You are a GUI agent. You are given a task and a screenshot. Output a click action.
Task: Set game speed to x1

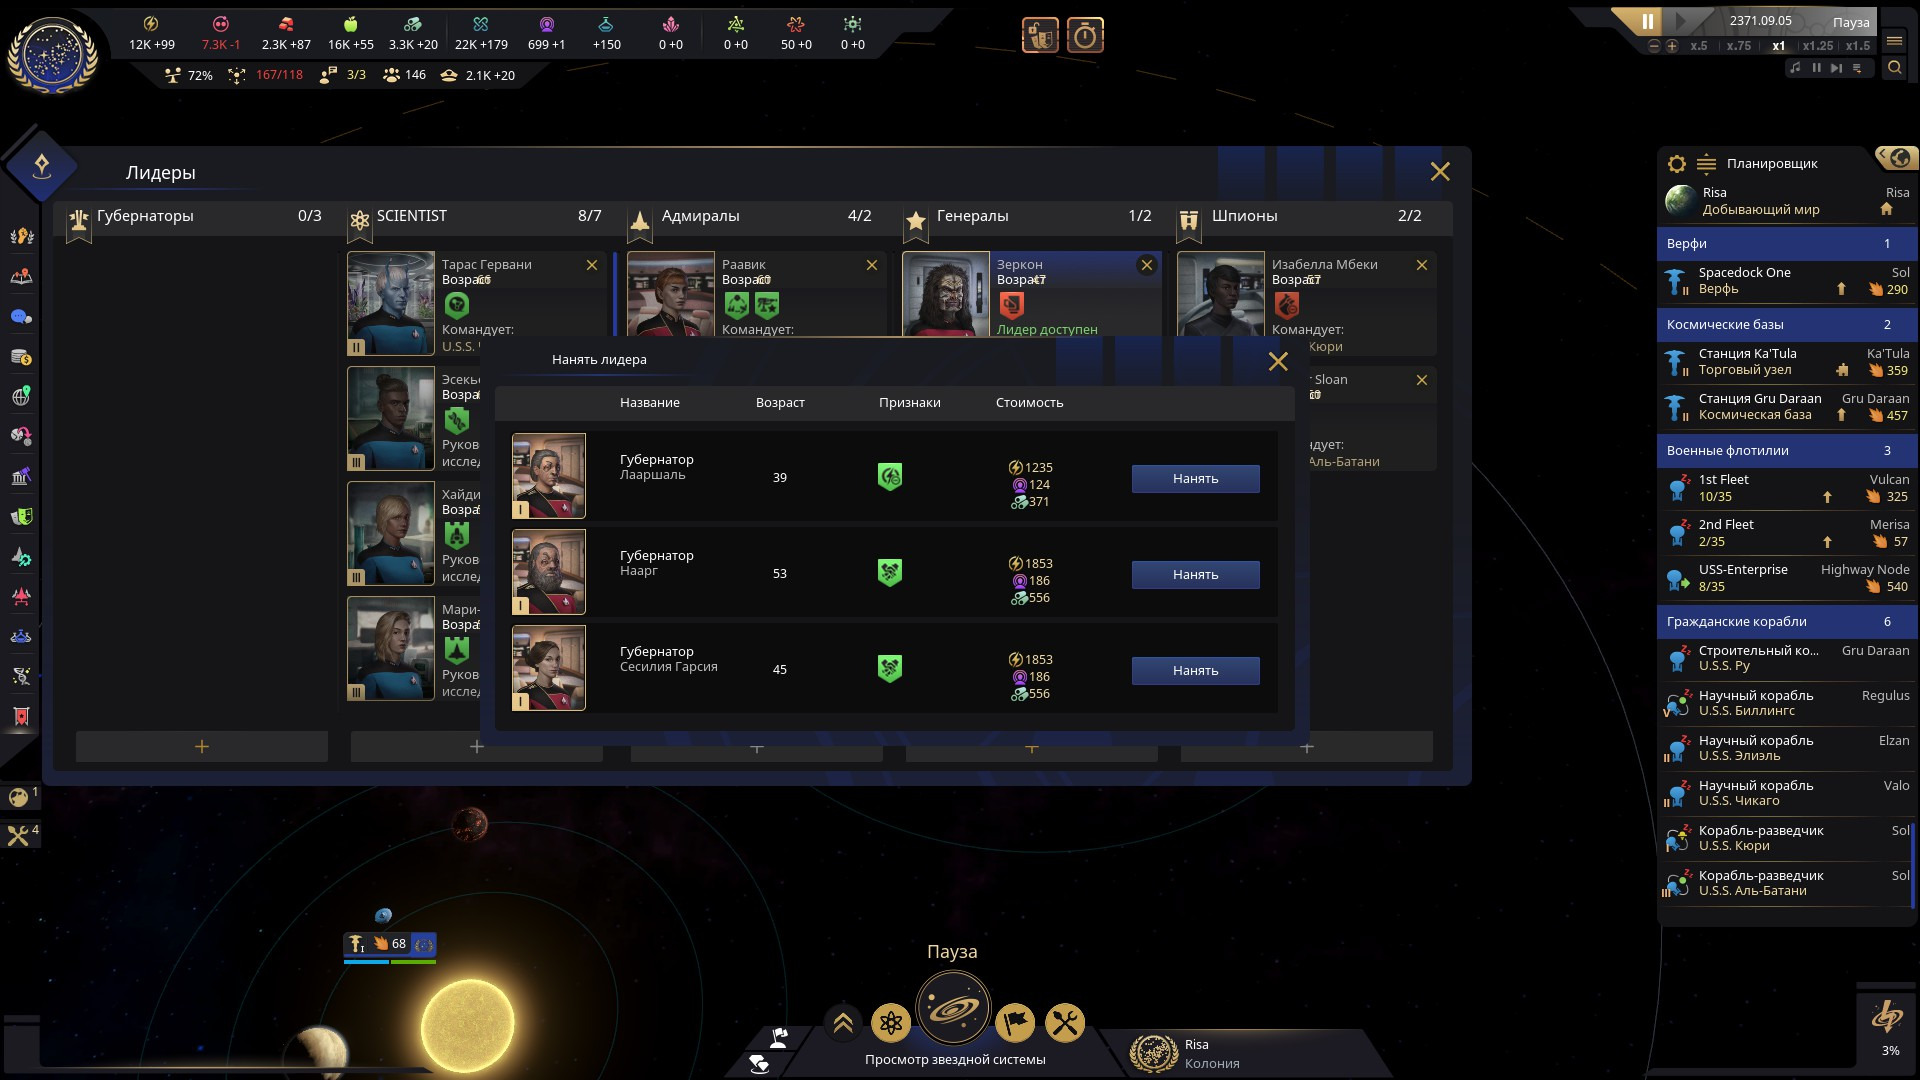(1779, 46)
